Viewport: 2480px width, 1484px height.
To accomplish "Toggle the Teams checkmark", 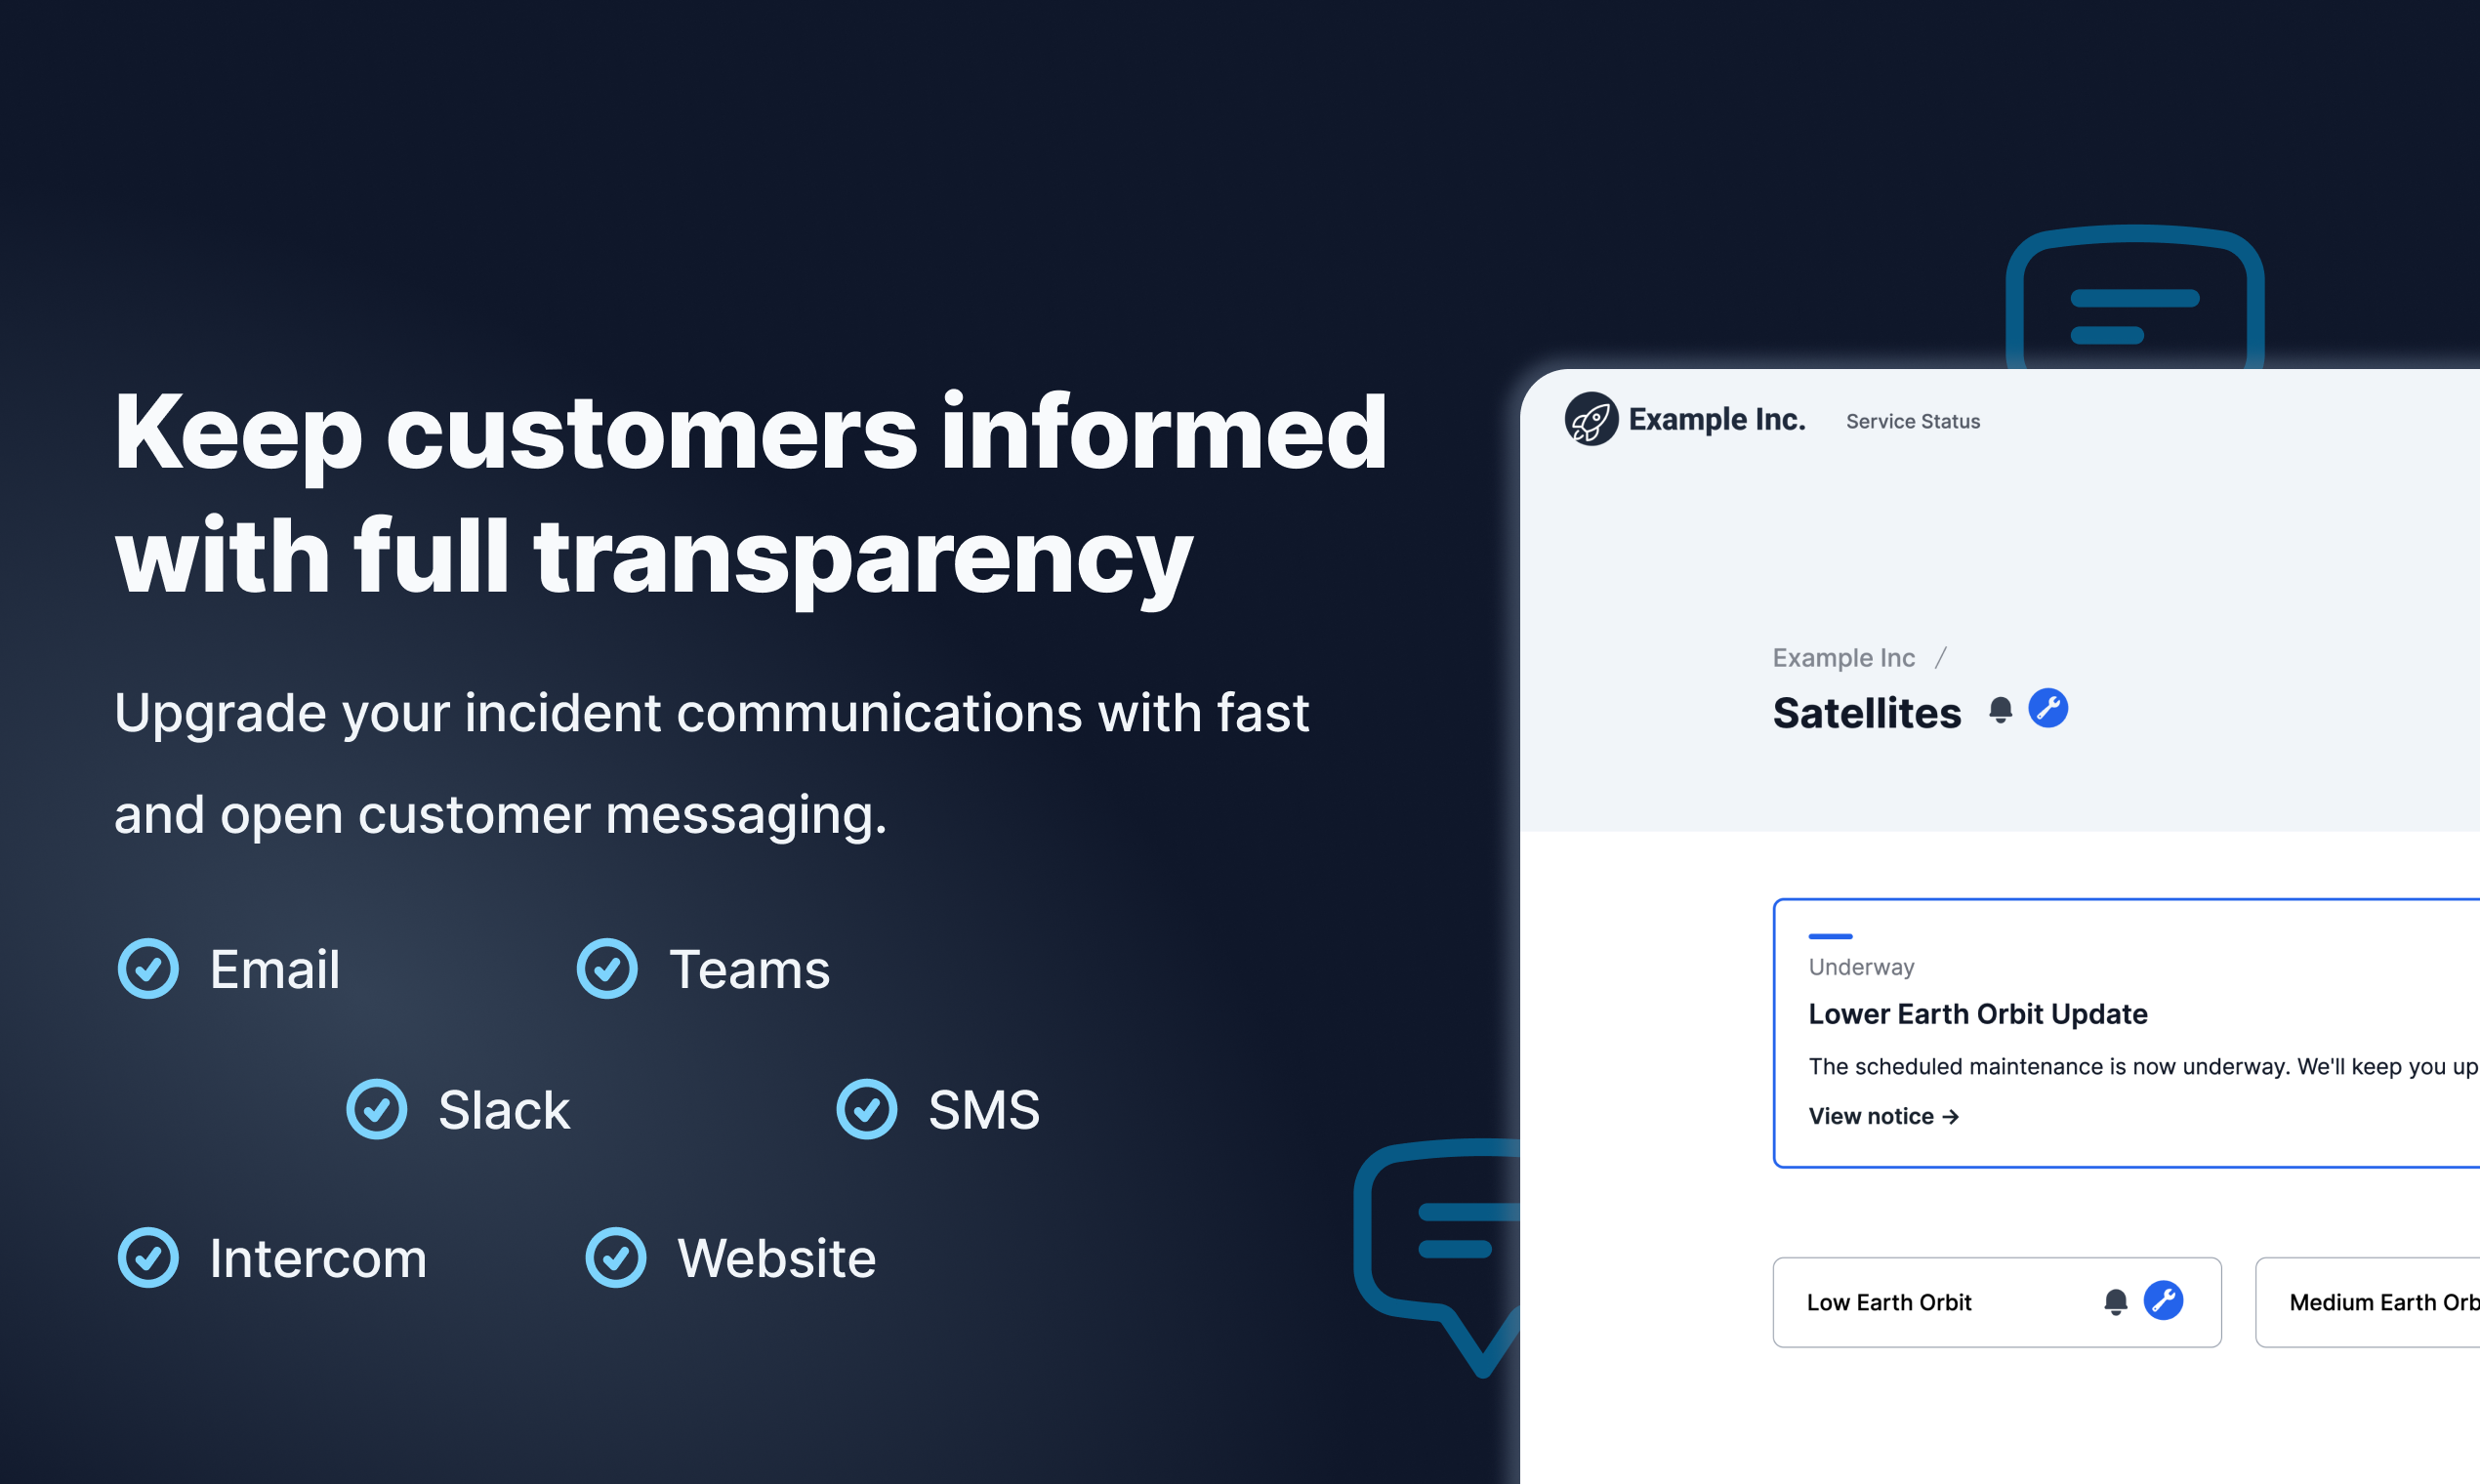I will (x=607, y=969).
